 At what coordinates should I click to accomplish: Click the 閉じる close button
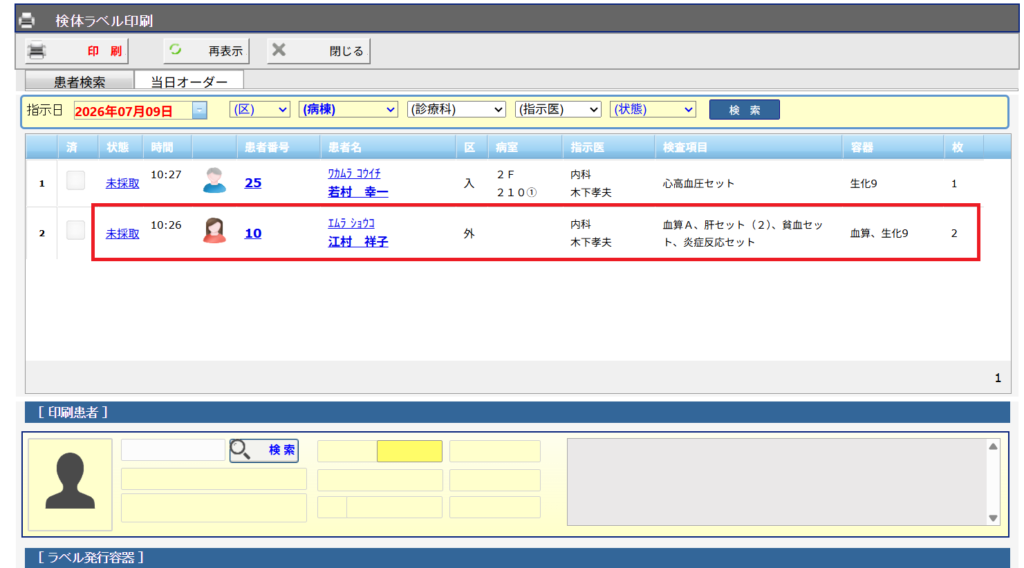tap(319, 51)
